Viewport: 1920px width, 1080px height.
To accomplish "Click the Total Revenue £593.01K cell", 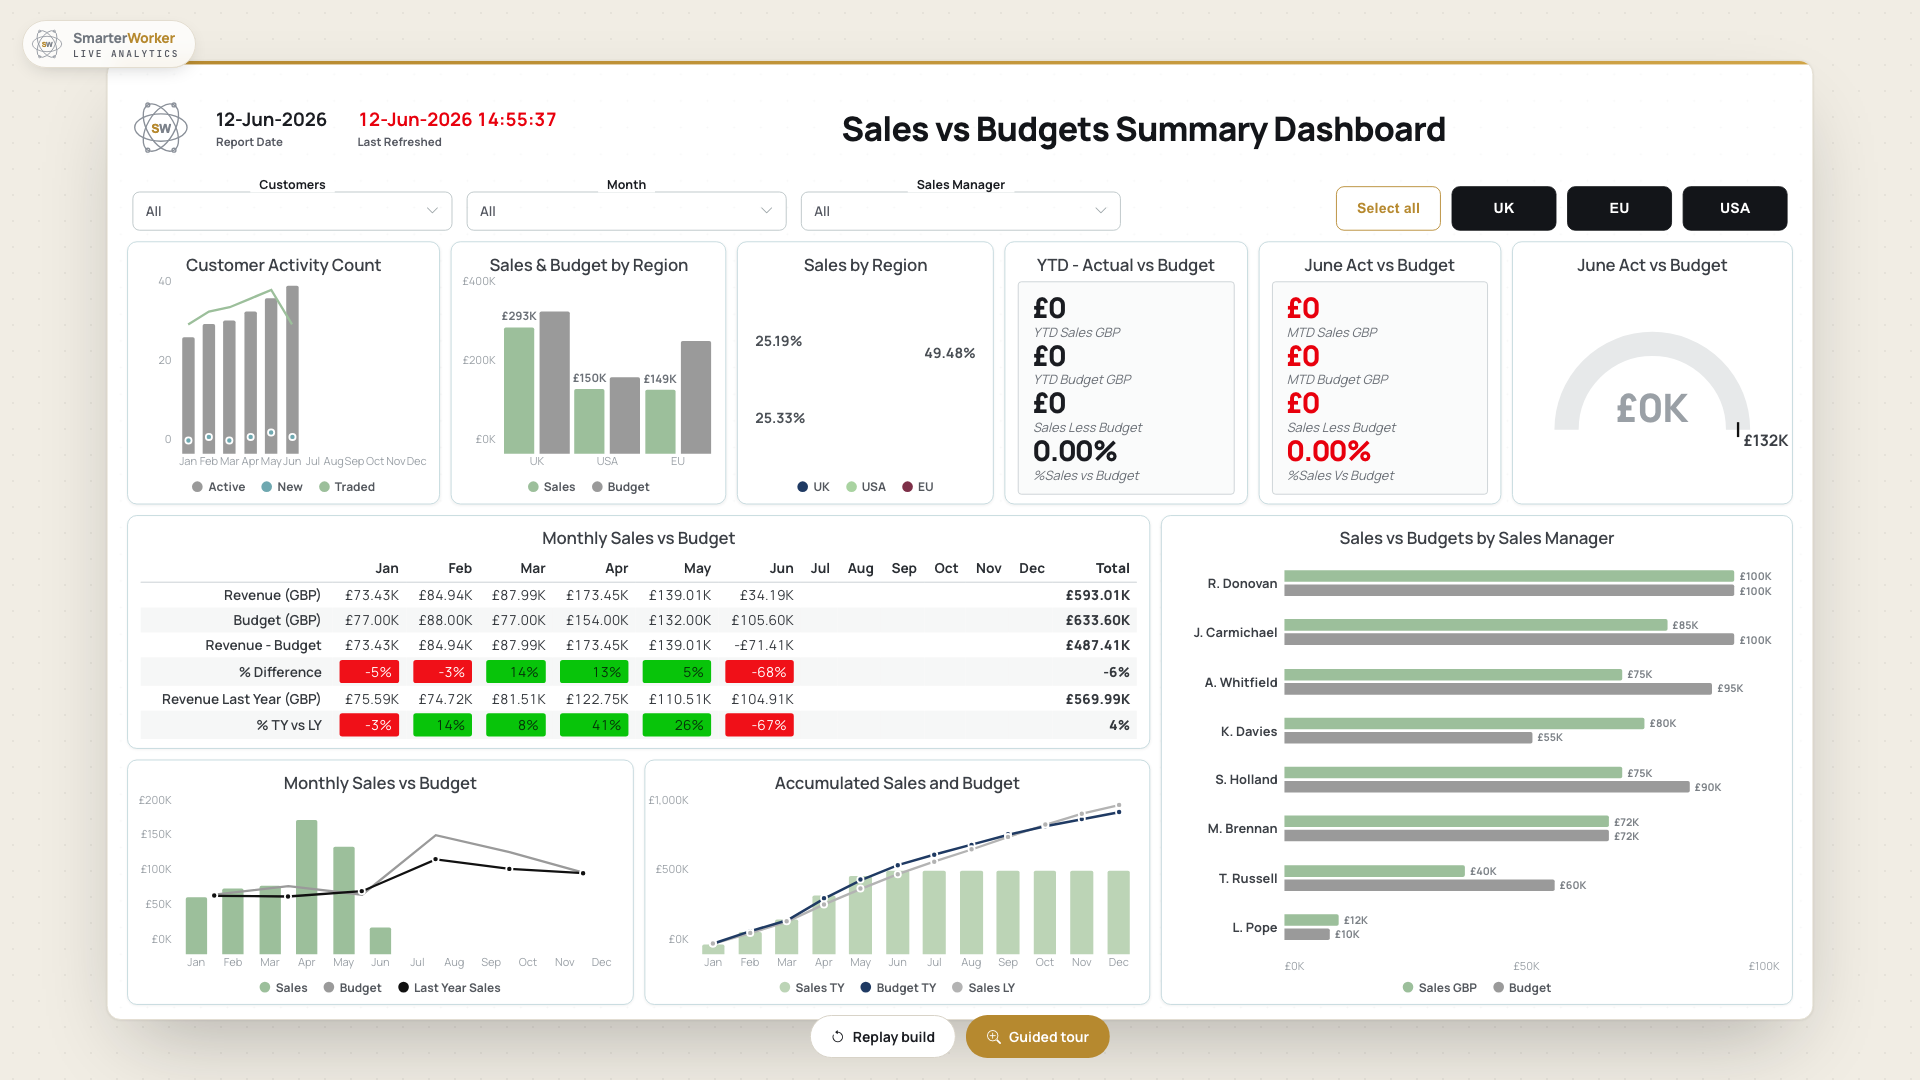I will tap(1097, 595).
